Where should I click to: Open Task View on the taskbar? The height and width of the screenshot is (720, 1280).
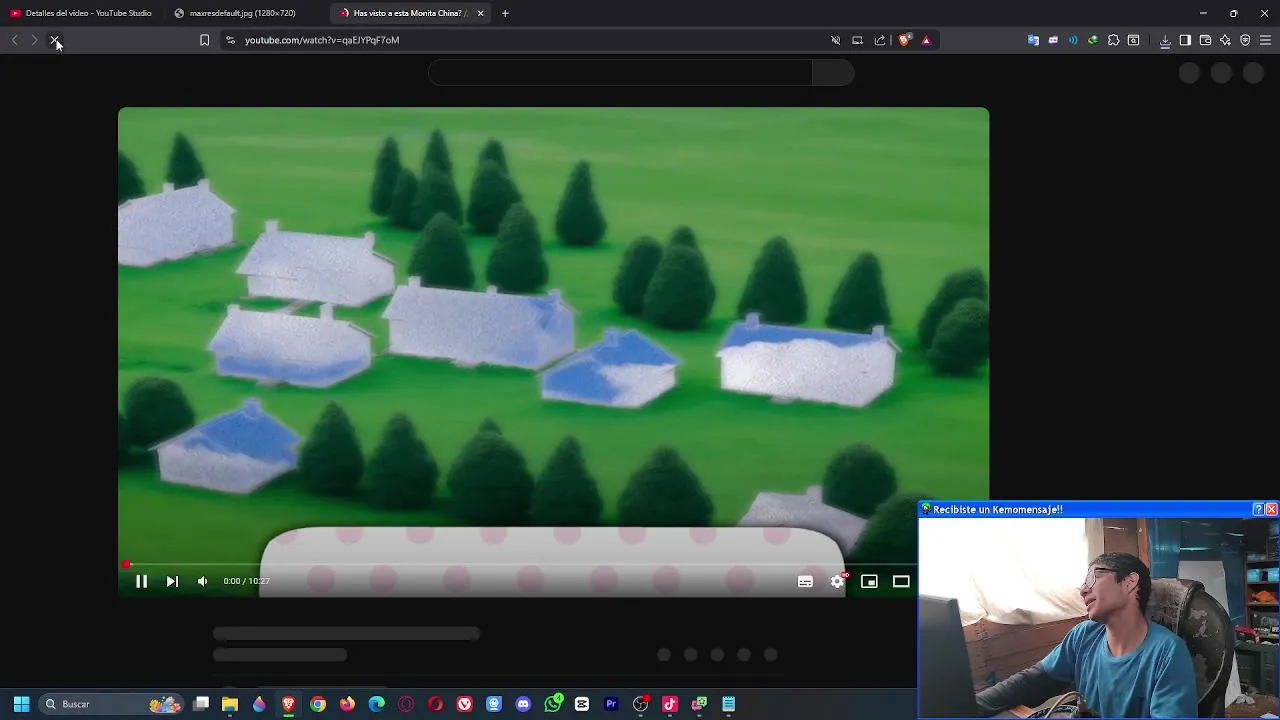(x=201, y=704)
